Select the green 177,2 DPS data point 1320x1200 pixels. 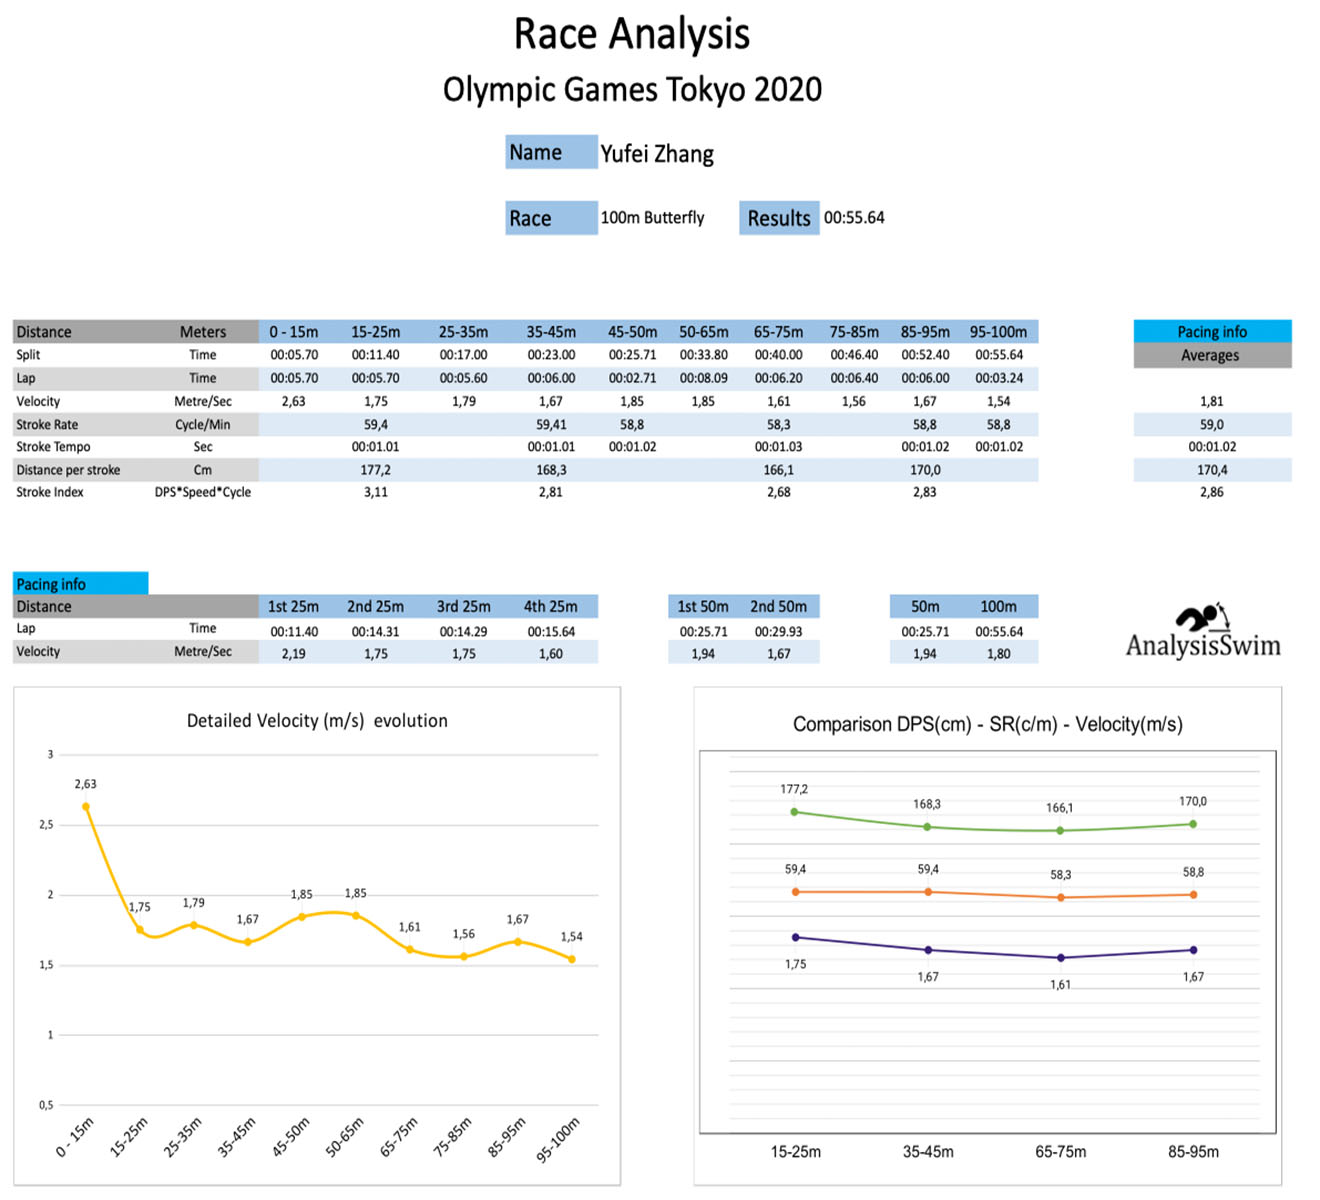click(x=795, y=812)
